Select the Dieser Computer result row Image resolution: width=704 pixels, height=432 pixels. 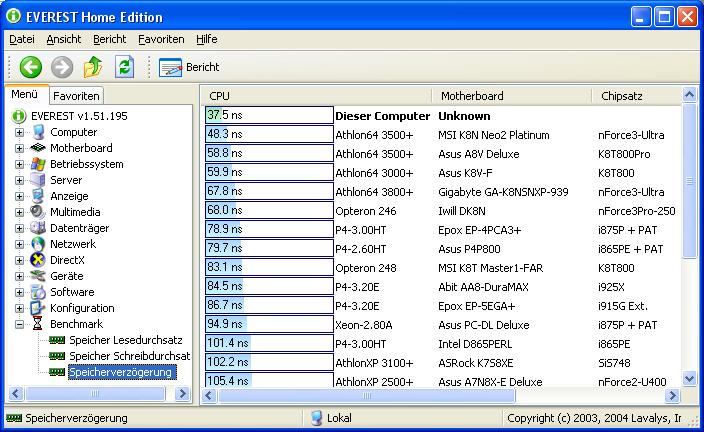pos(443,116)
